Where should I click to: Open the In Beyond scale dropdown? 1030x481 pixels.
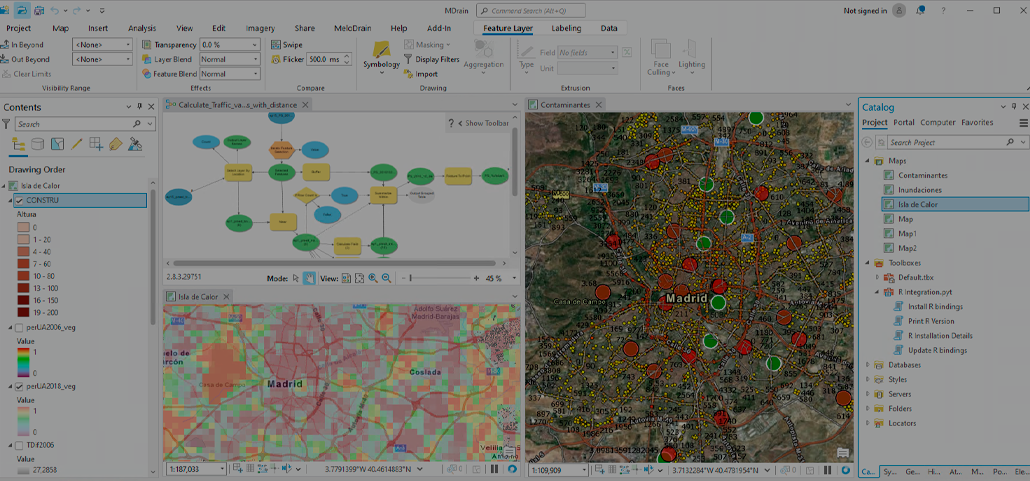(127, 45)
